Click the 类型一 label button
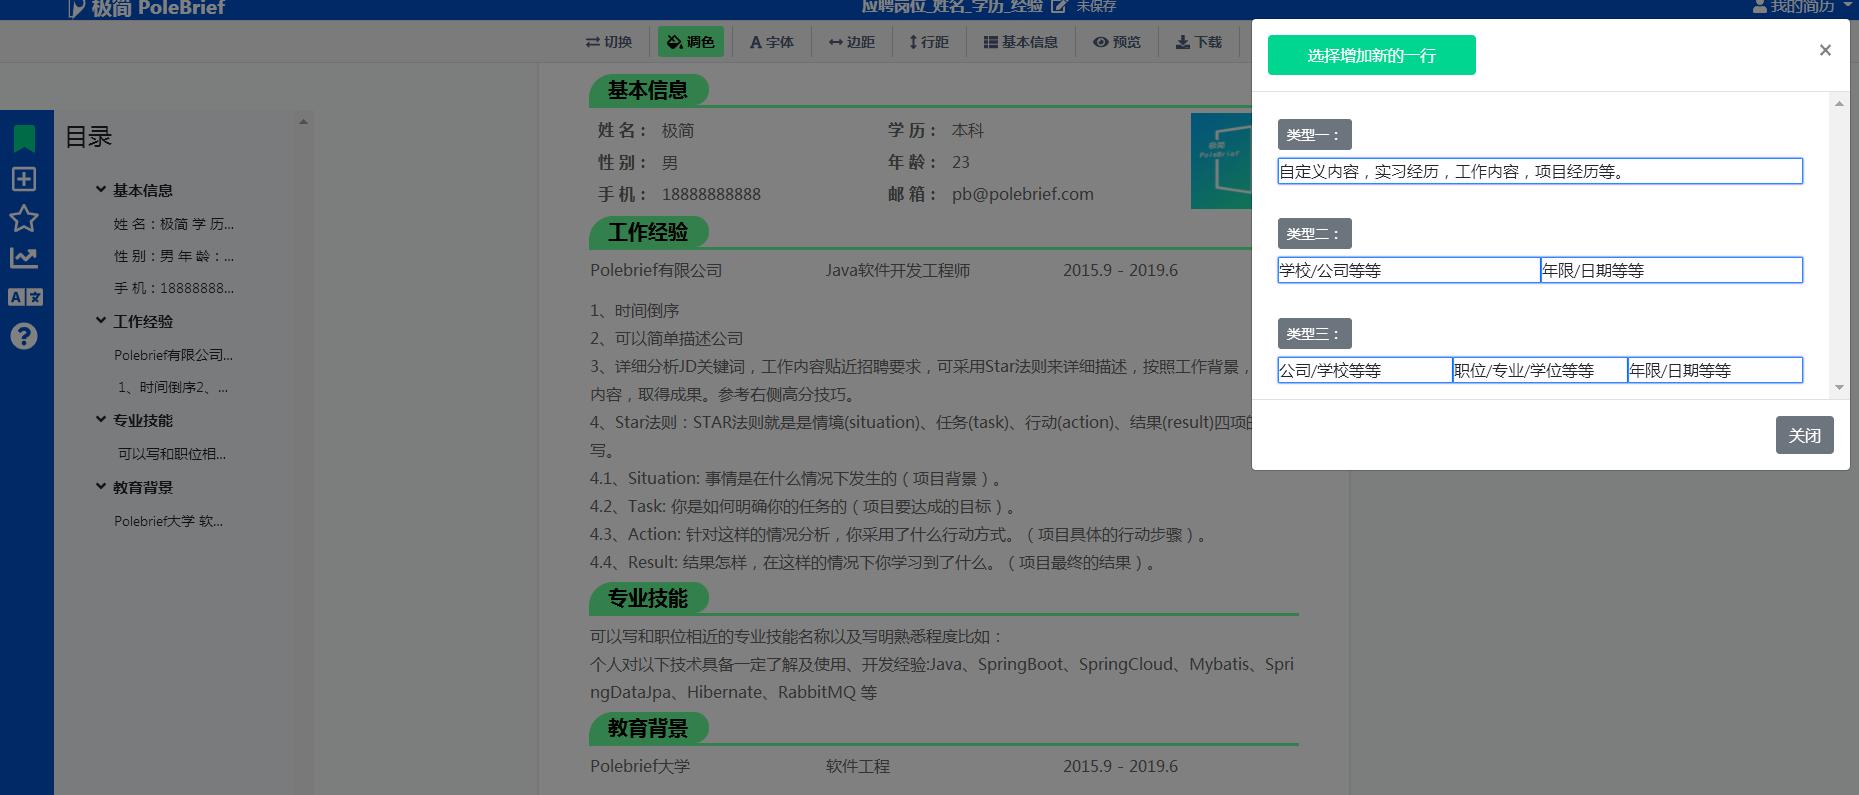The width and height of the screenshot is (1859, 795). coord(1314,134)
